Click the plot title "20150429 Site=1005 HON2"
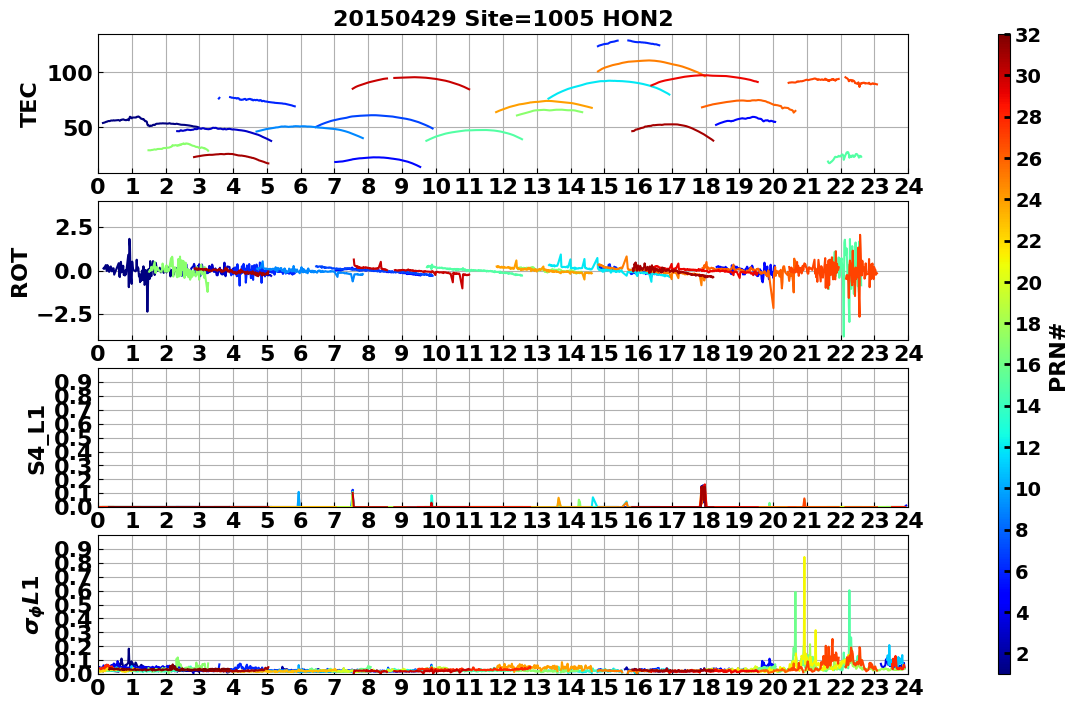Viewport: 1077px width, 709px height. pyautogui.click(x=503, y=19)
